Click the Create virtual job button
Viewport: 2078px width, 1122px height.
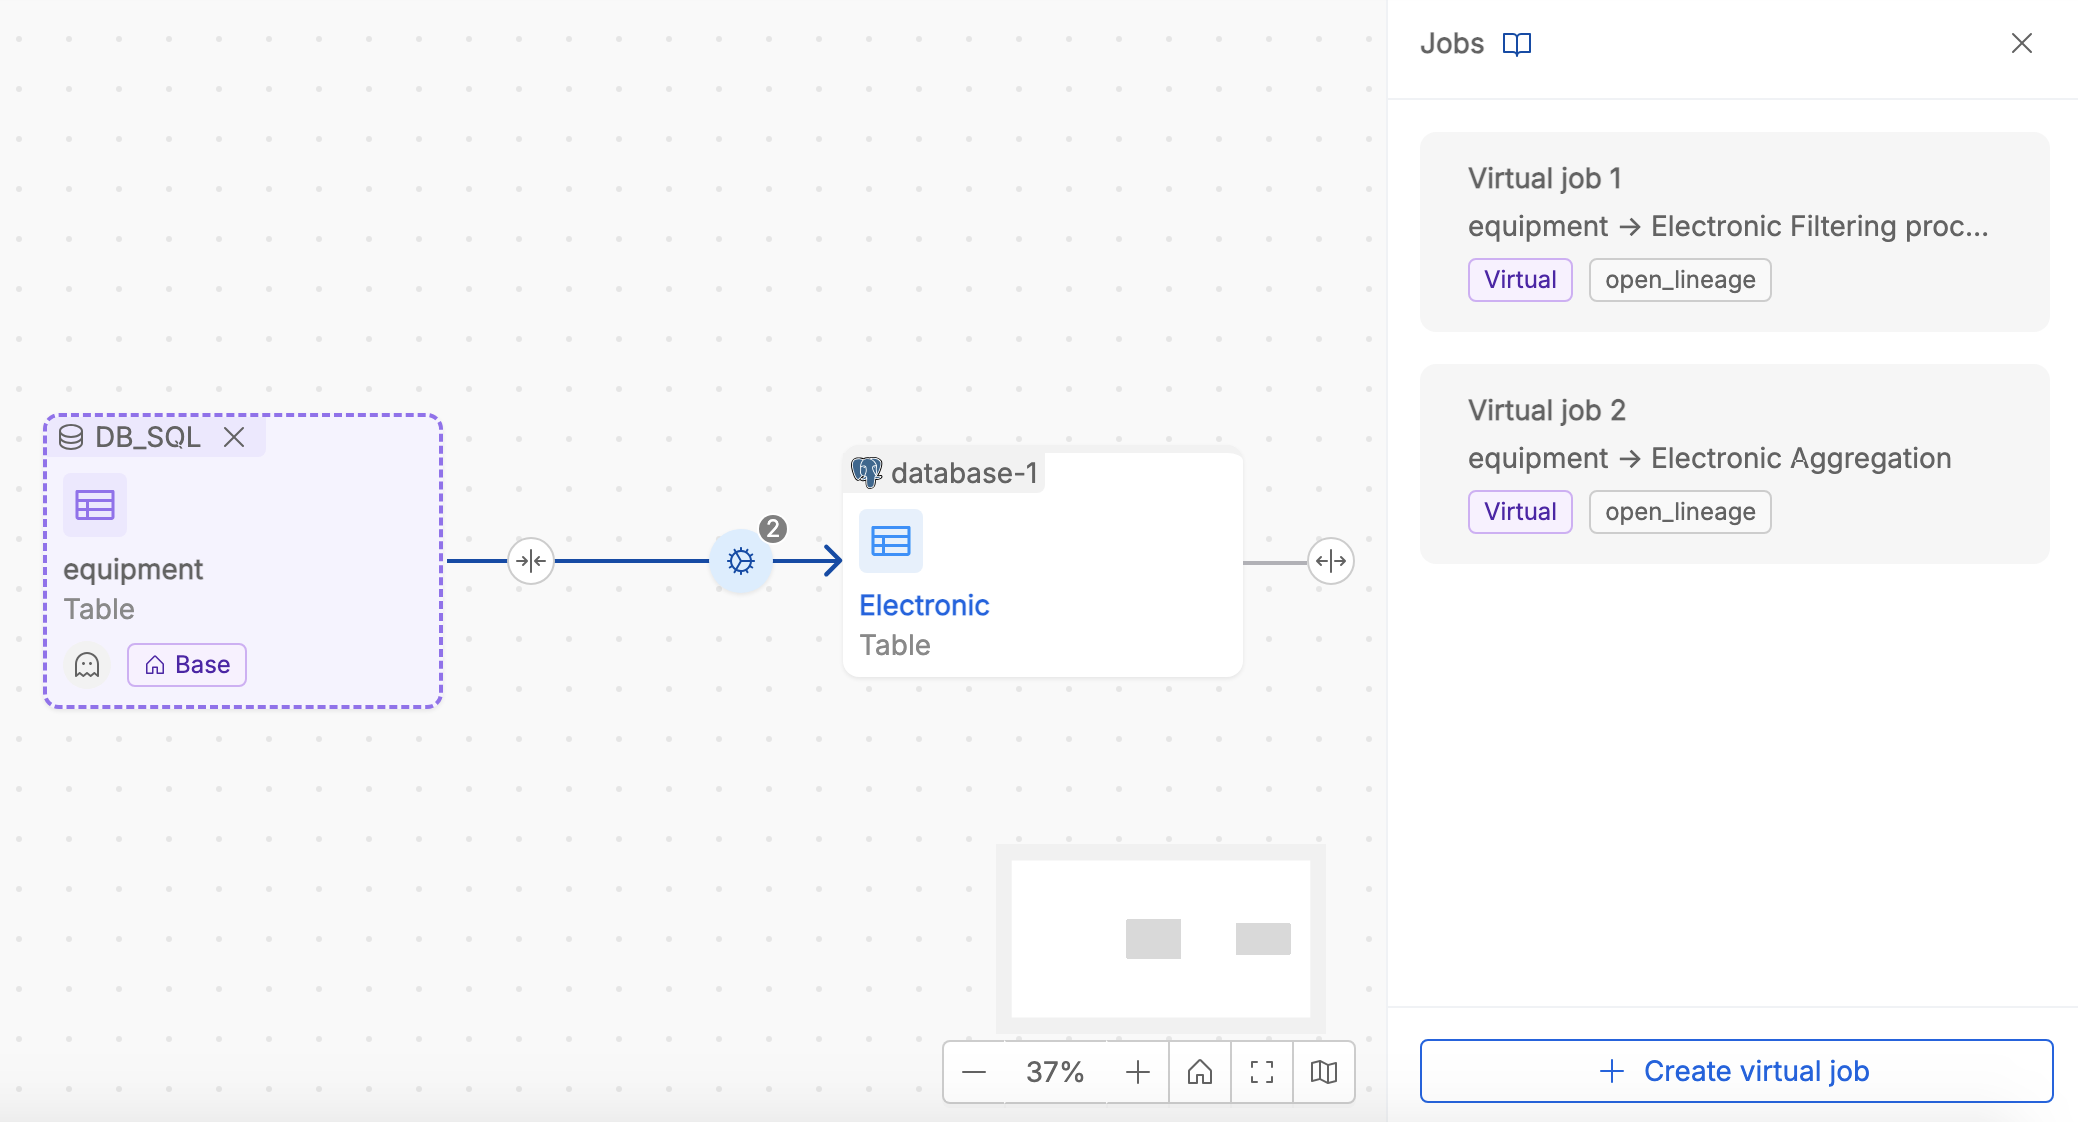click(x=1736, y=1071)
